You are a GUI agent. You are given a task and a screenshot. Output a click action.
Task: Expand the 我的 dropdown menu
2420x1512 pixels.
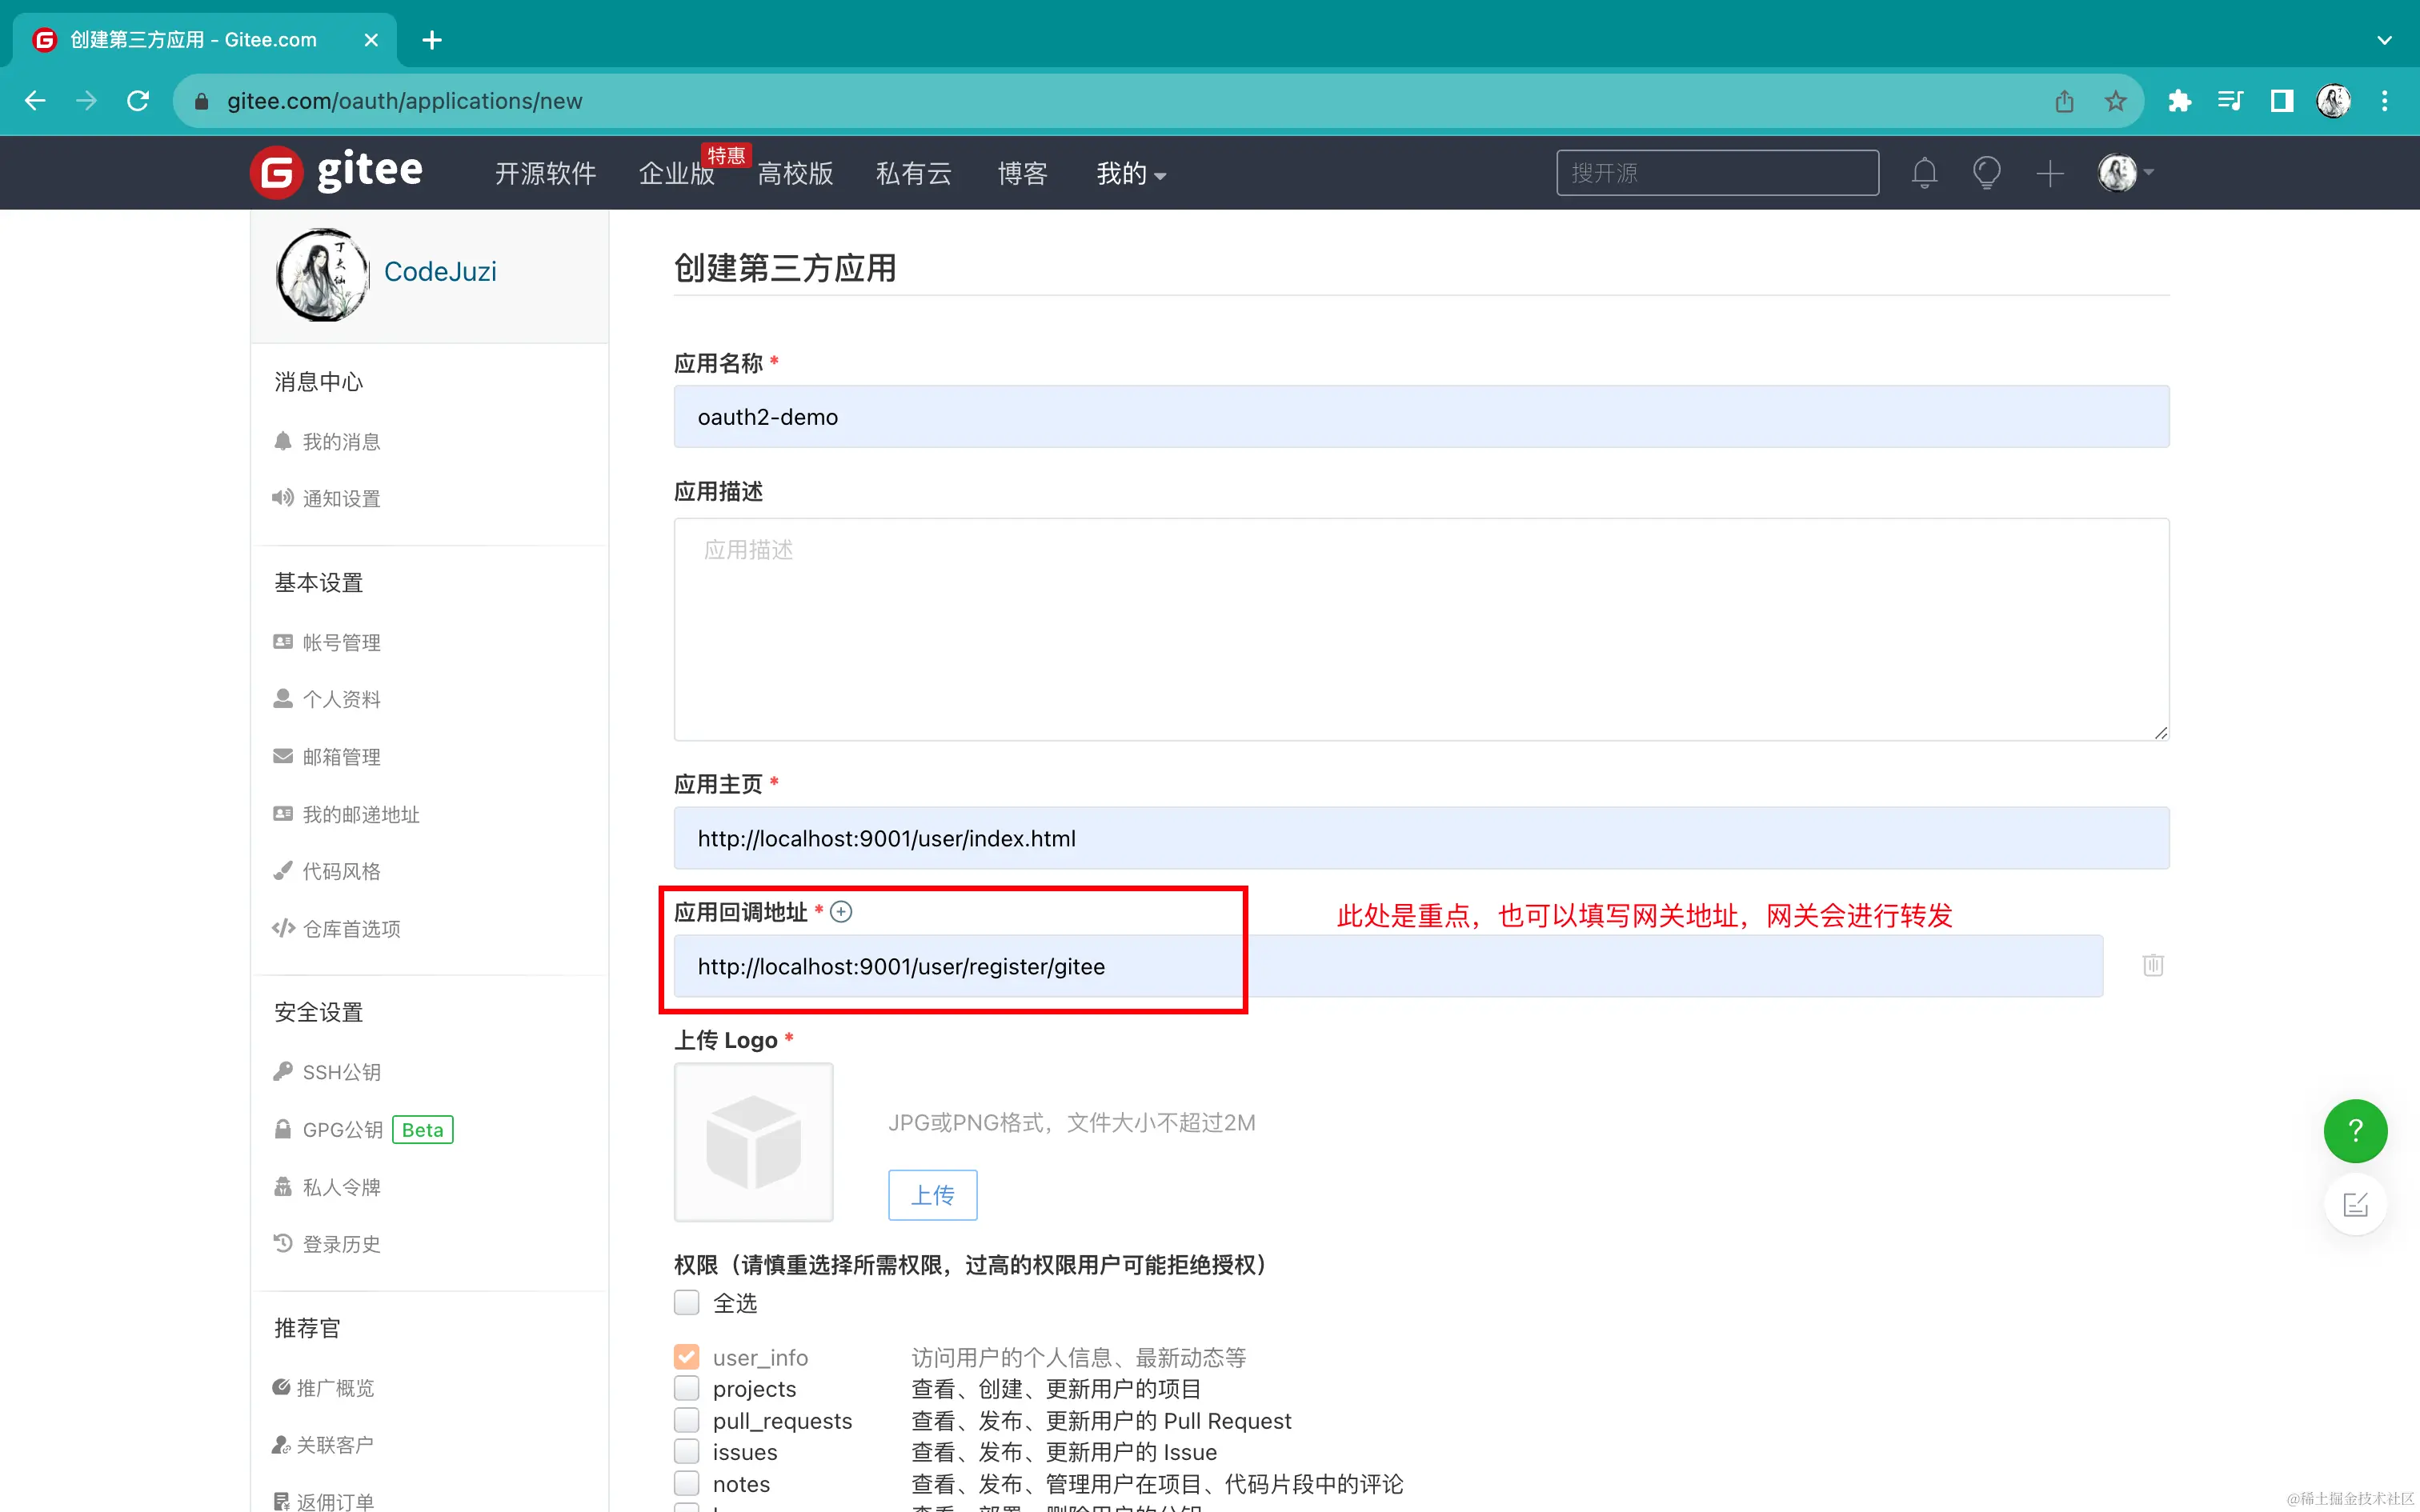pos(1131,174)
